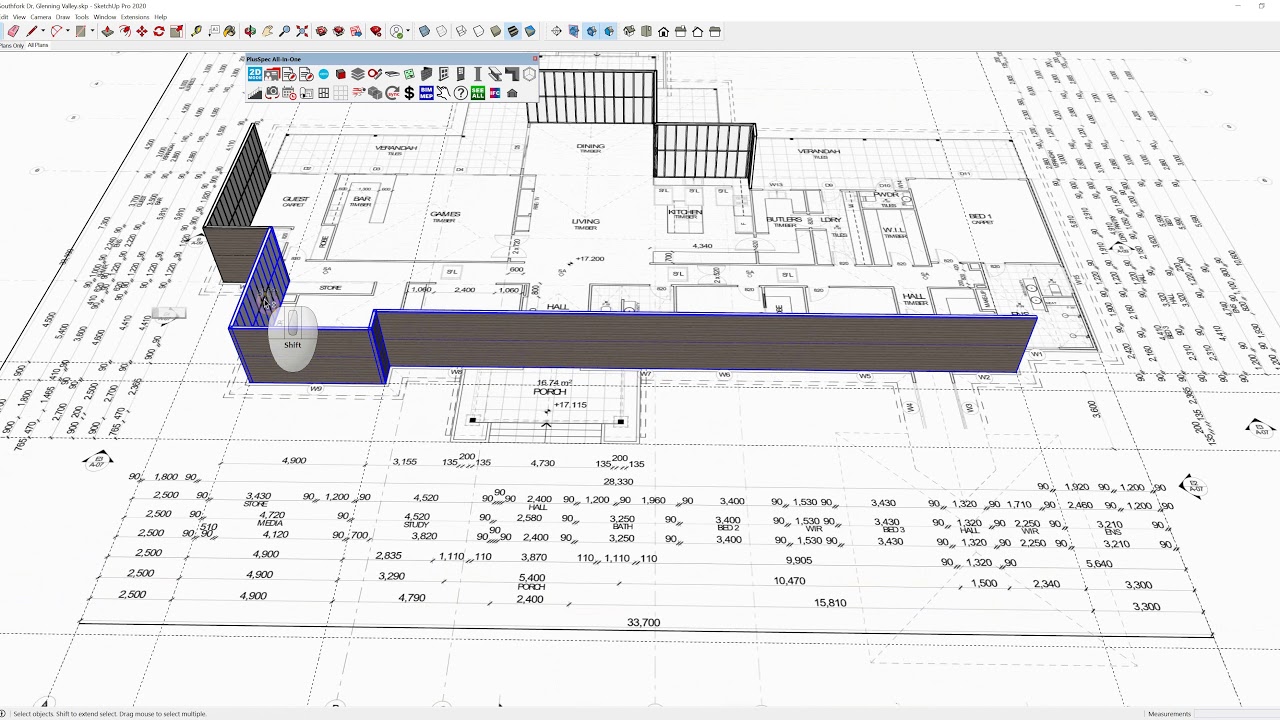This screenshot has height=720, width=1280.
Task: Open the Line tool dropdown arrow
Action: [x=43, y=31]
